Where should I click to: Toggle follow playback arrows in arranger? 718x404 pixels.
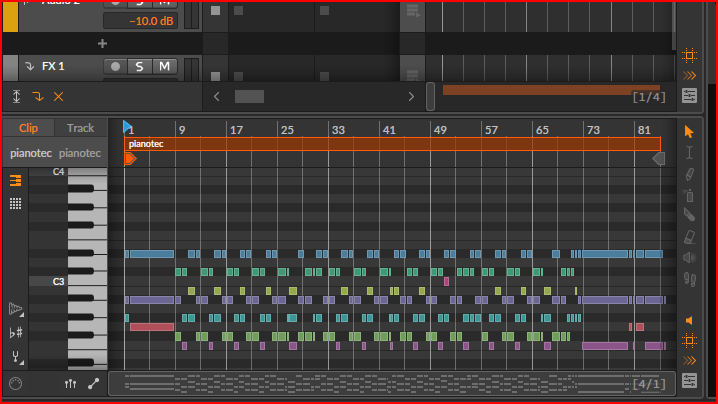pos(689,75)
